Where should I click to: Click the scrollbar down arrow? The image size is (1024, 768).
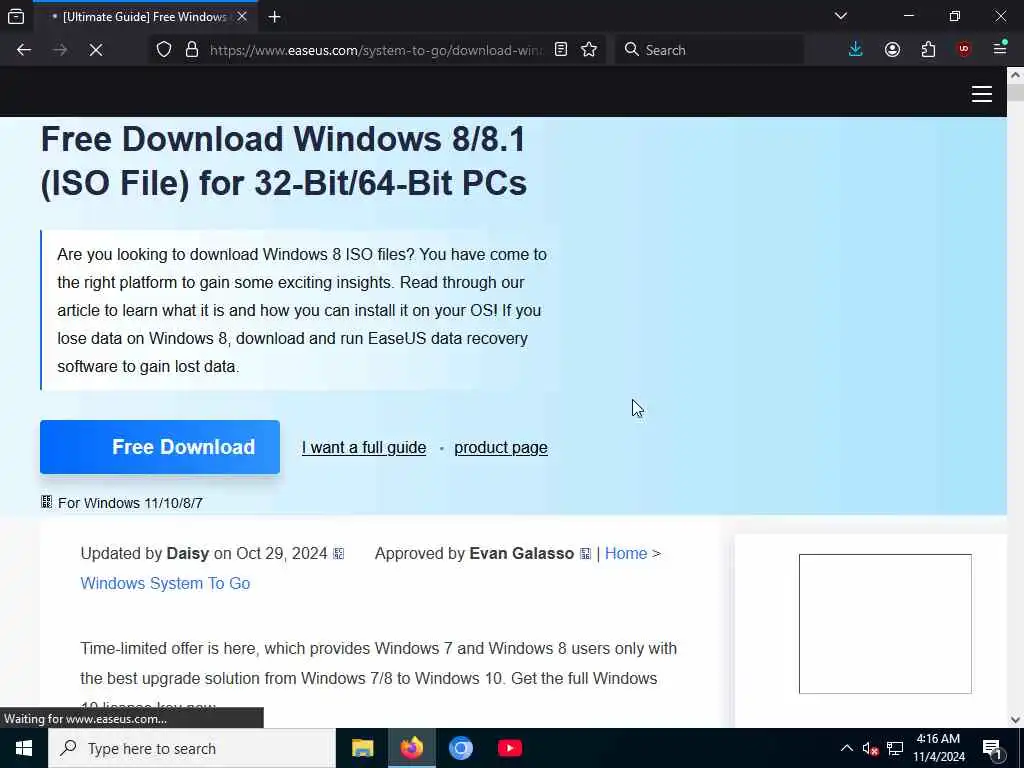[x=1015, y=720]
